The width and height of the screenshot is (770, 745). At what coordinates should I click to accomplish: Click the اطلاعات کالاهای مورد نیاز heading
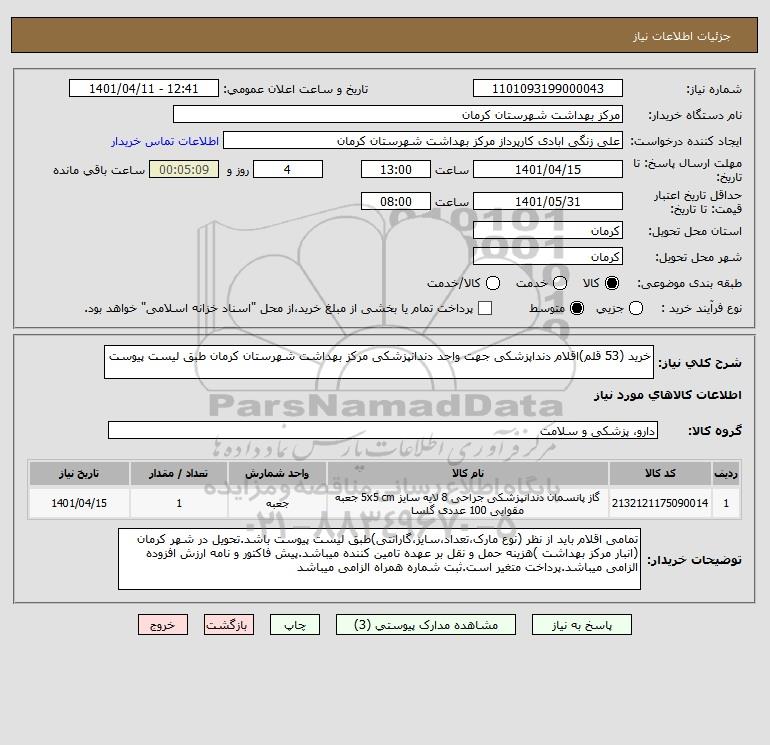coord(668,395)
